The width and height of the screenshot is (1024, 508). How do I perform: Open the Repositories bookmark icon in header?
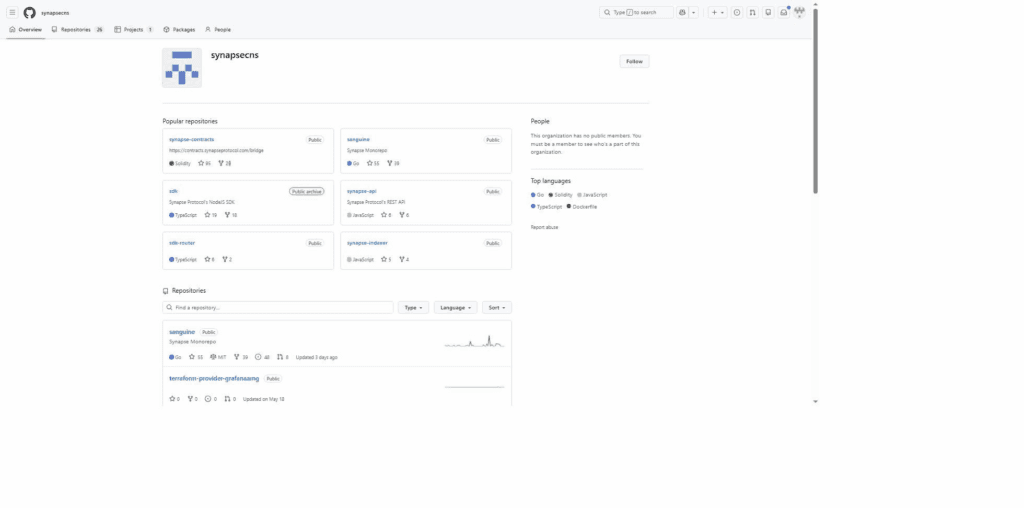[768, 12]
